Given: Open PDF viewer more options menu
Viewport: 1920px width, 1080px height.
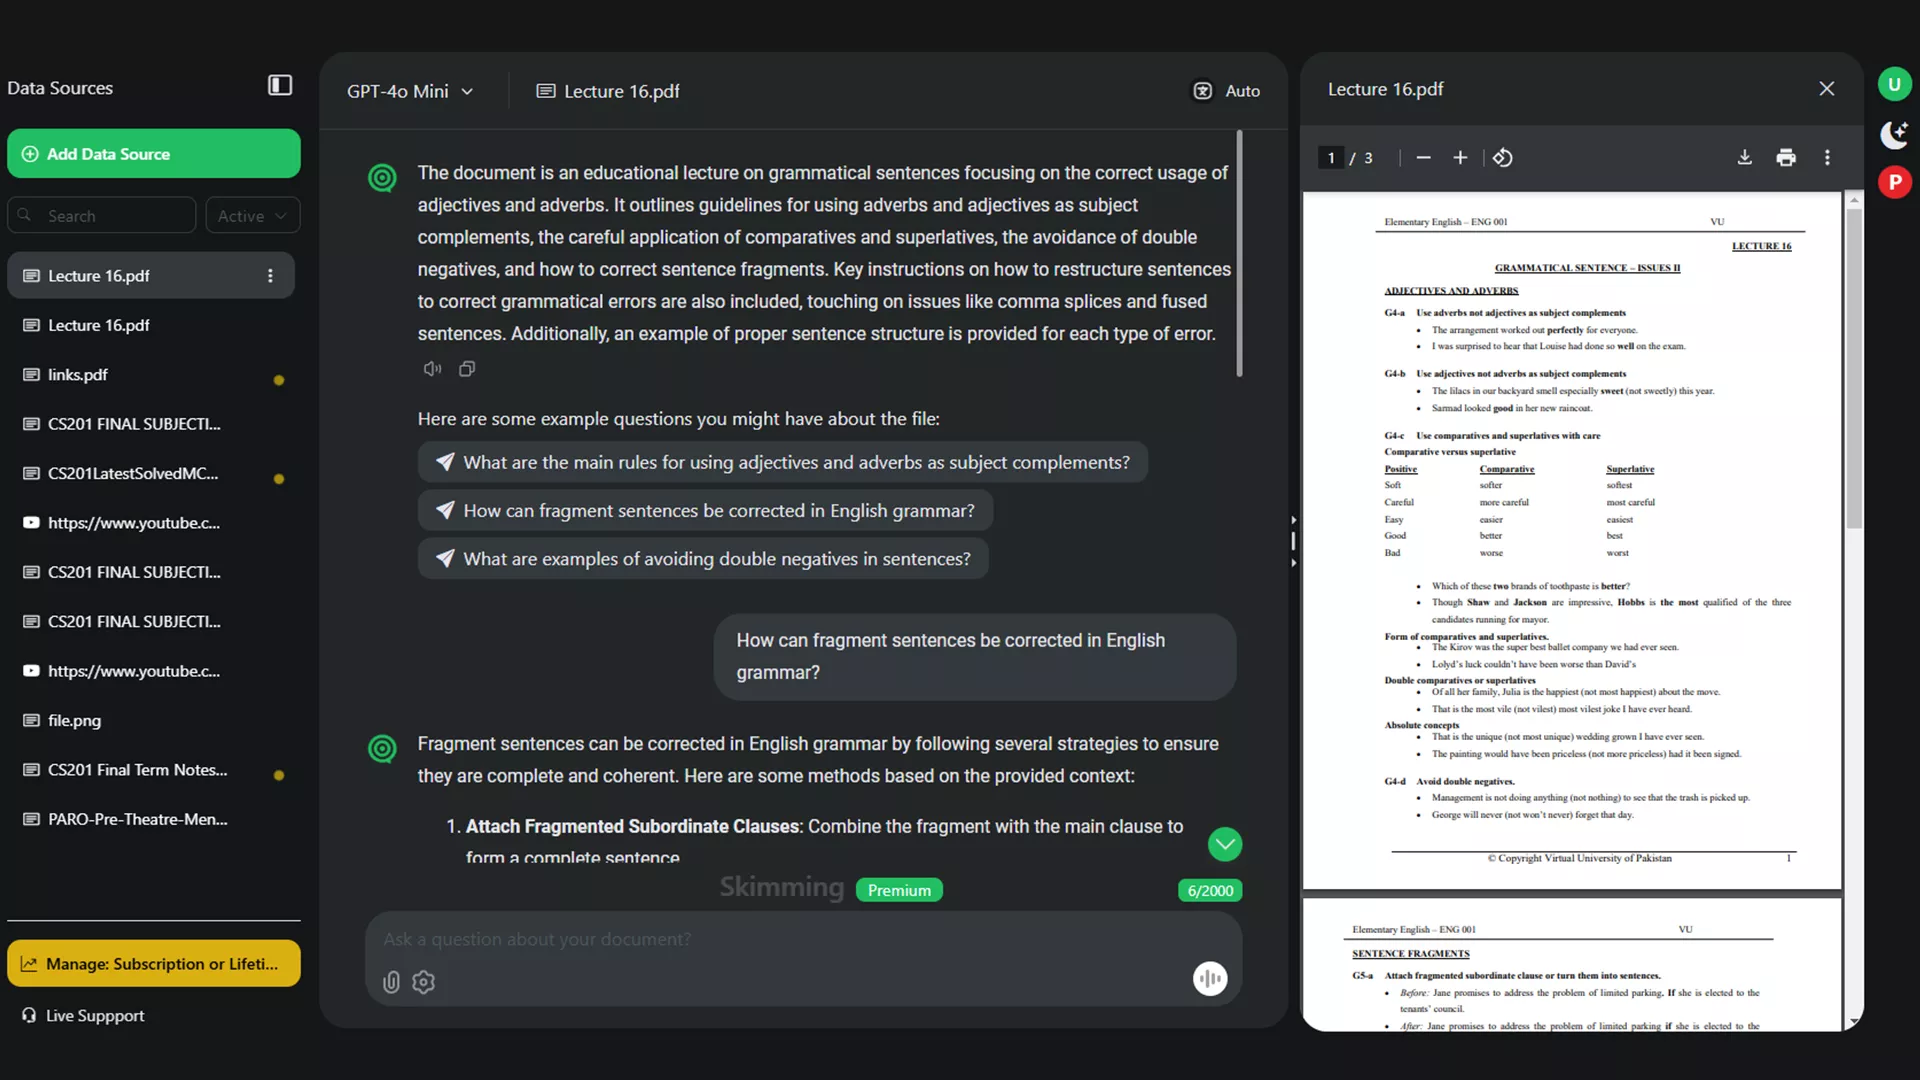Looking at the screenshot, I should tap(1827, 158).
